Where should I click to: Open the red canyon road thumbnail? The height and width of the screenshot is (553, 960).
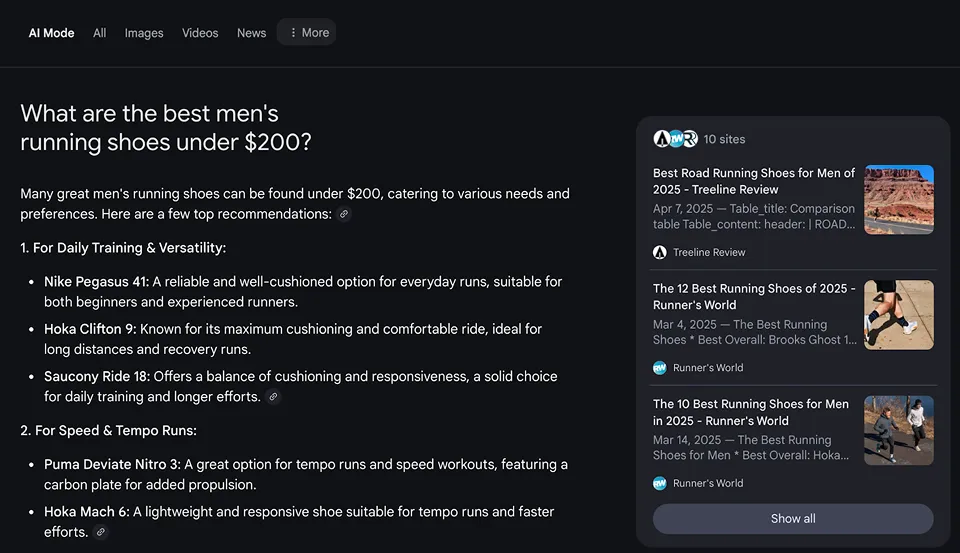click(x=899, y=200)
